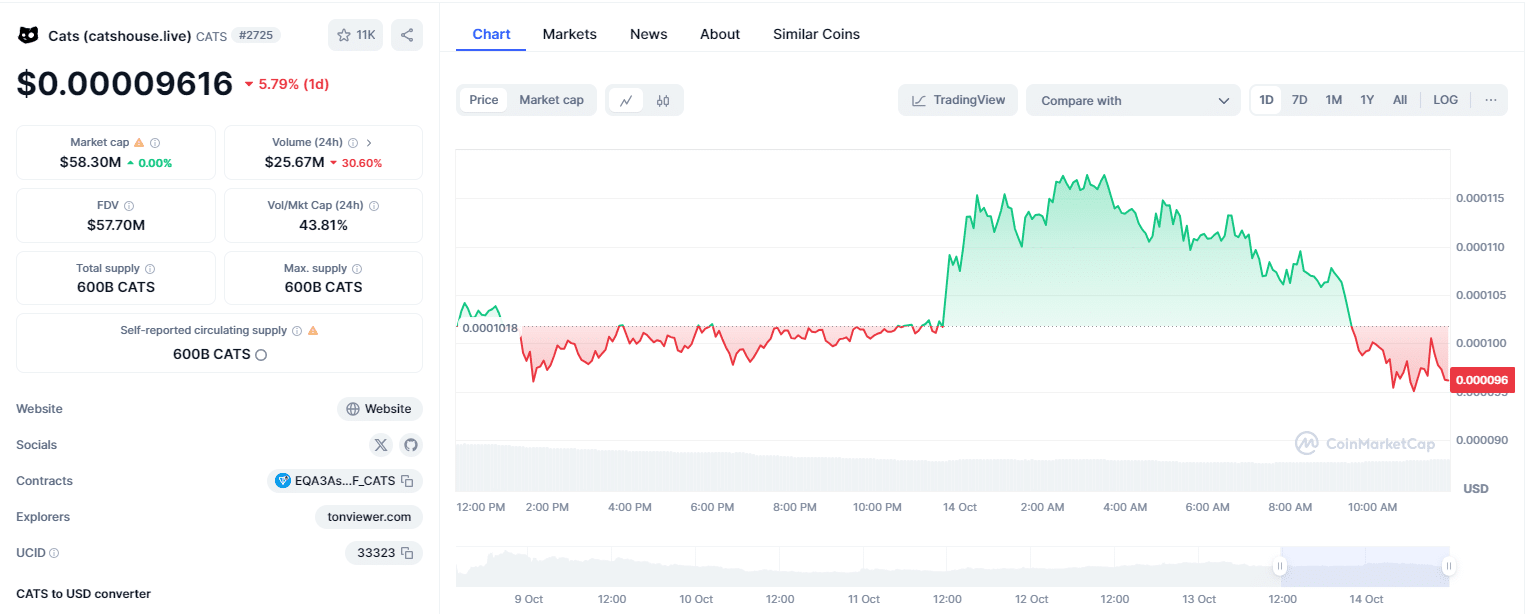This screenshot has height=614, width=1525.
Task: Open the Similar Coins tab
Action: click(816, 34)
